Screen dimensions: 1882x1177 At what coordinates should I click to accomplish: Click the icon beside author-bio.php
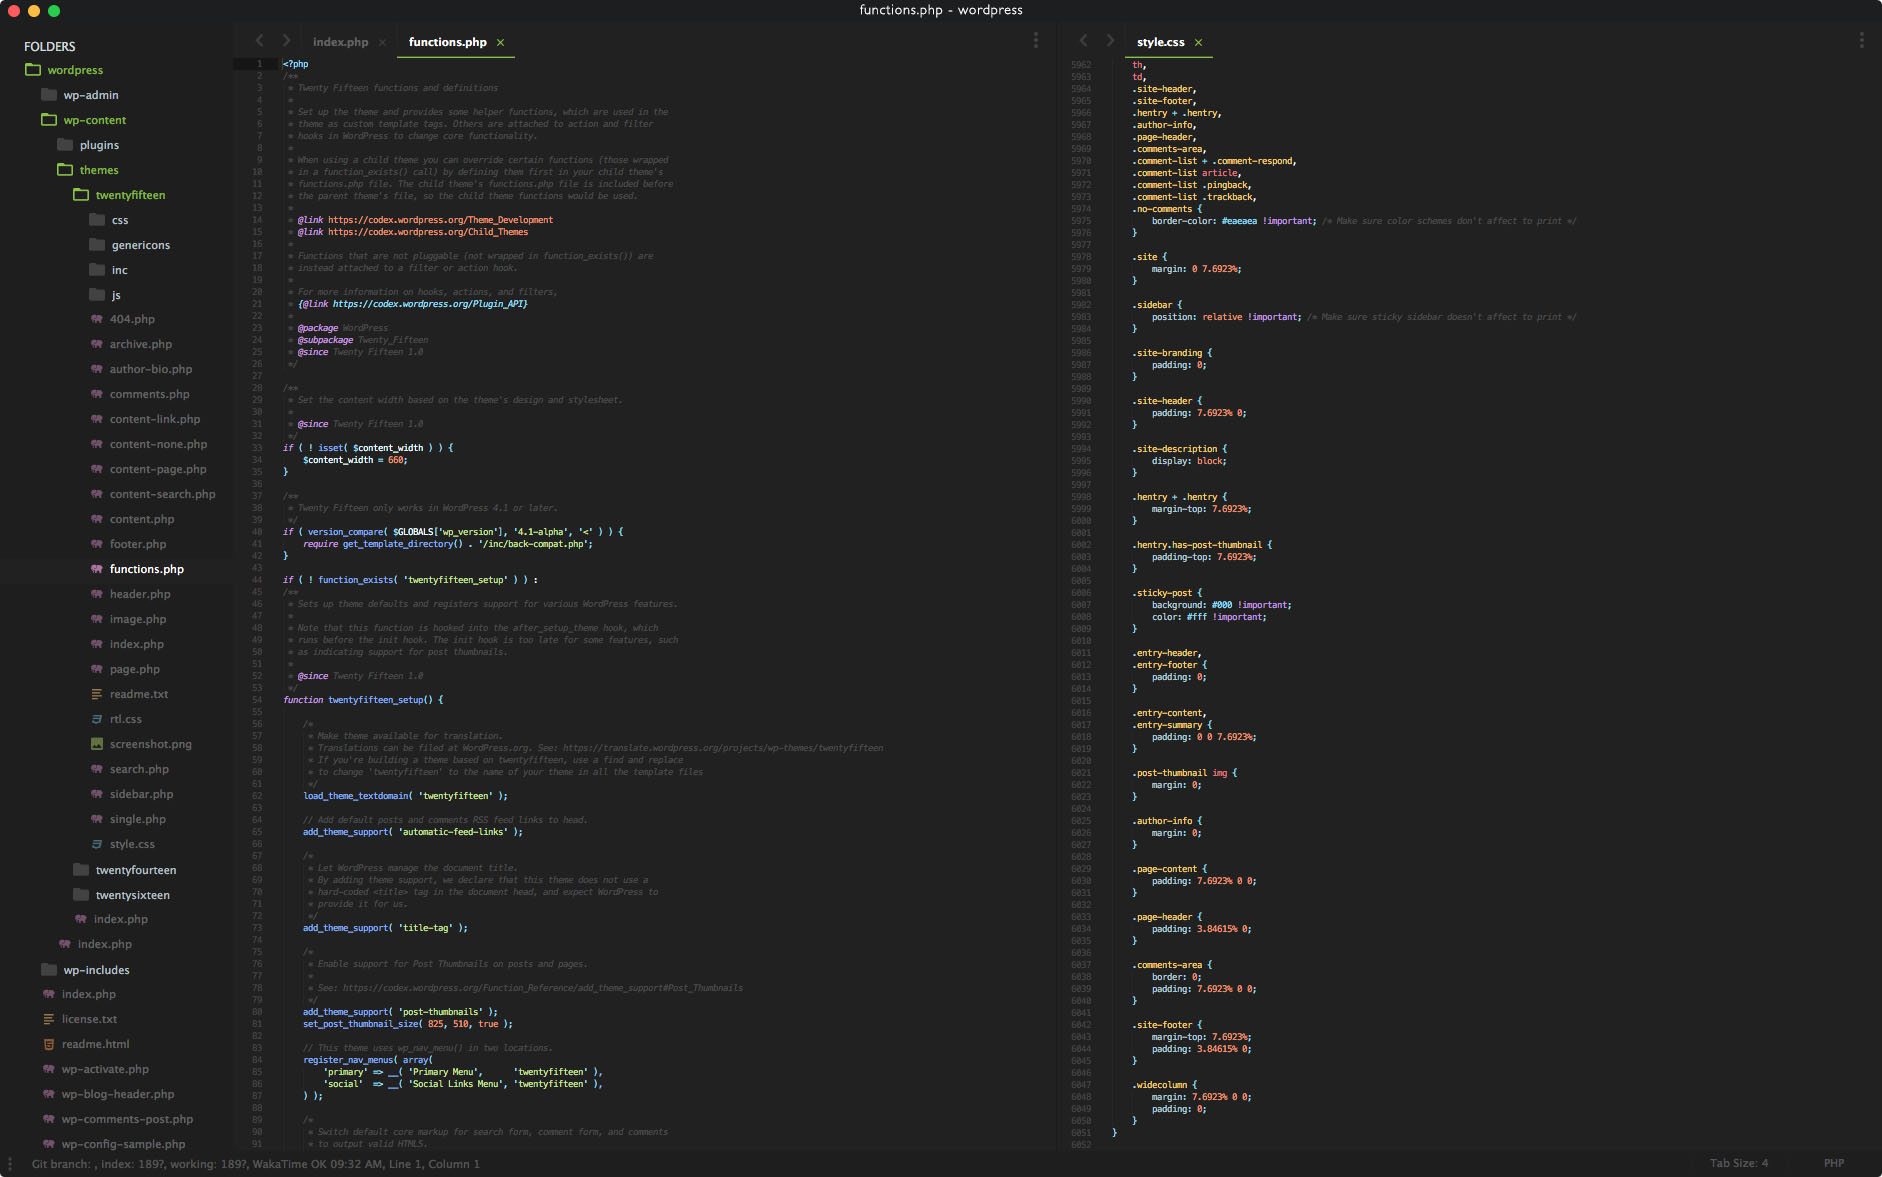point(97,369)
